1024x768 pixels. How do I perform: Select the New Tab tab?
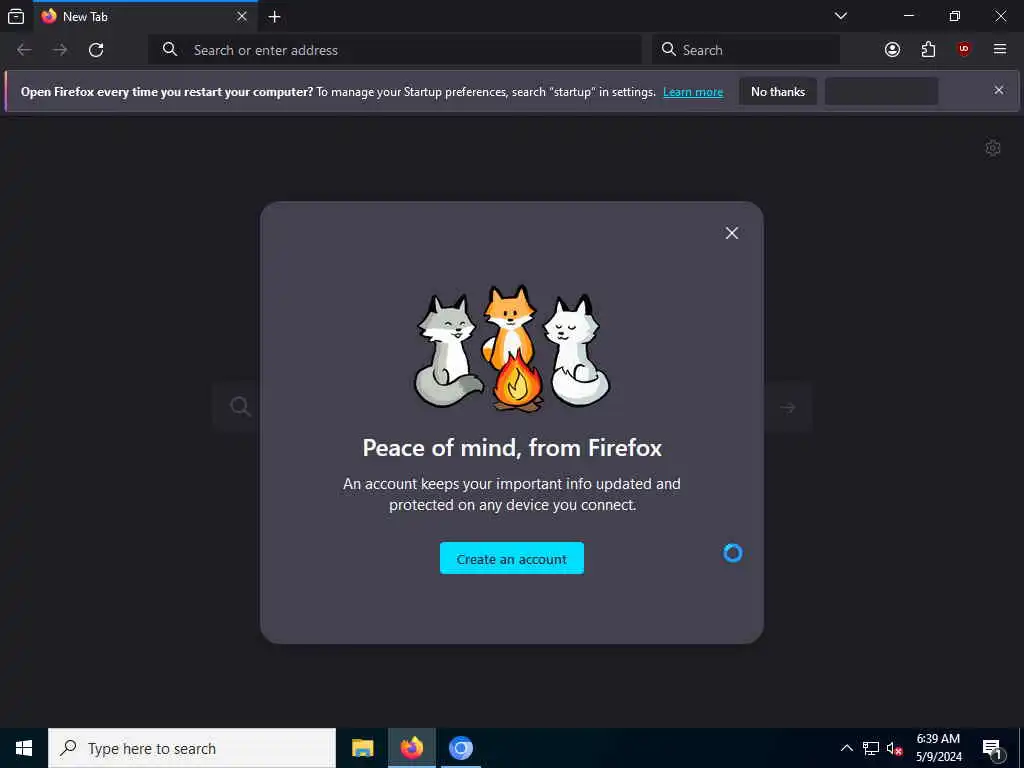tap(145, 16)
